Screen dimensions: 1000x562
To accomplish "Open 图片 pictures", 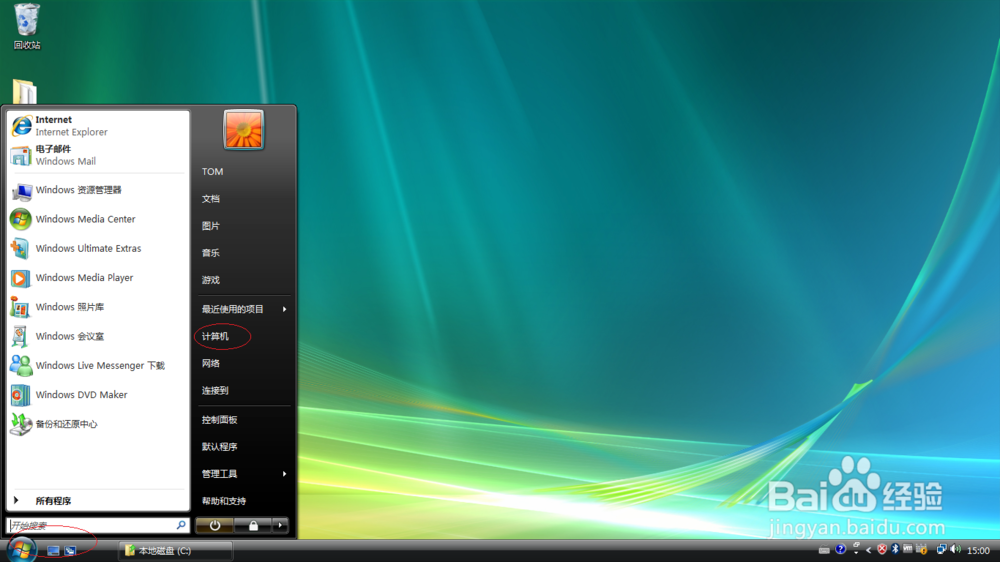I will point(211,226).
